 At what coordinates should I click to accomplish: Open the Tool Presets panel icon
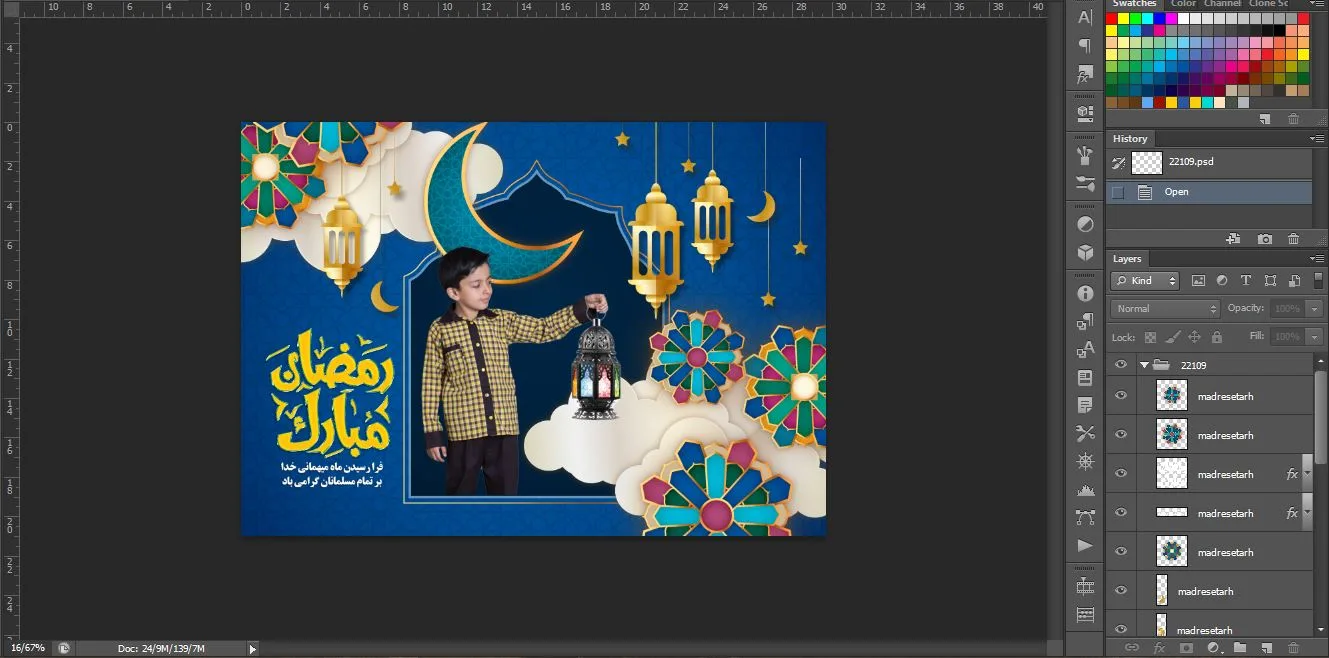point(1085,433)
